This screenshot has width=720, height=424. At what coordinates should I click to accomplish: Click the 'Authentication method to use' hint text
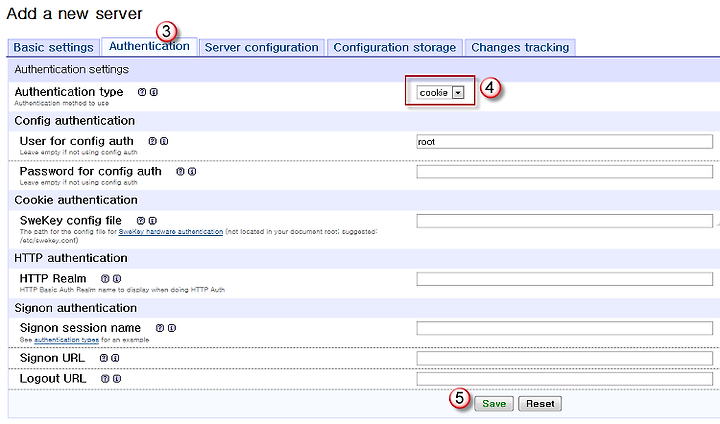62,103
